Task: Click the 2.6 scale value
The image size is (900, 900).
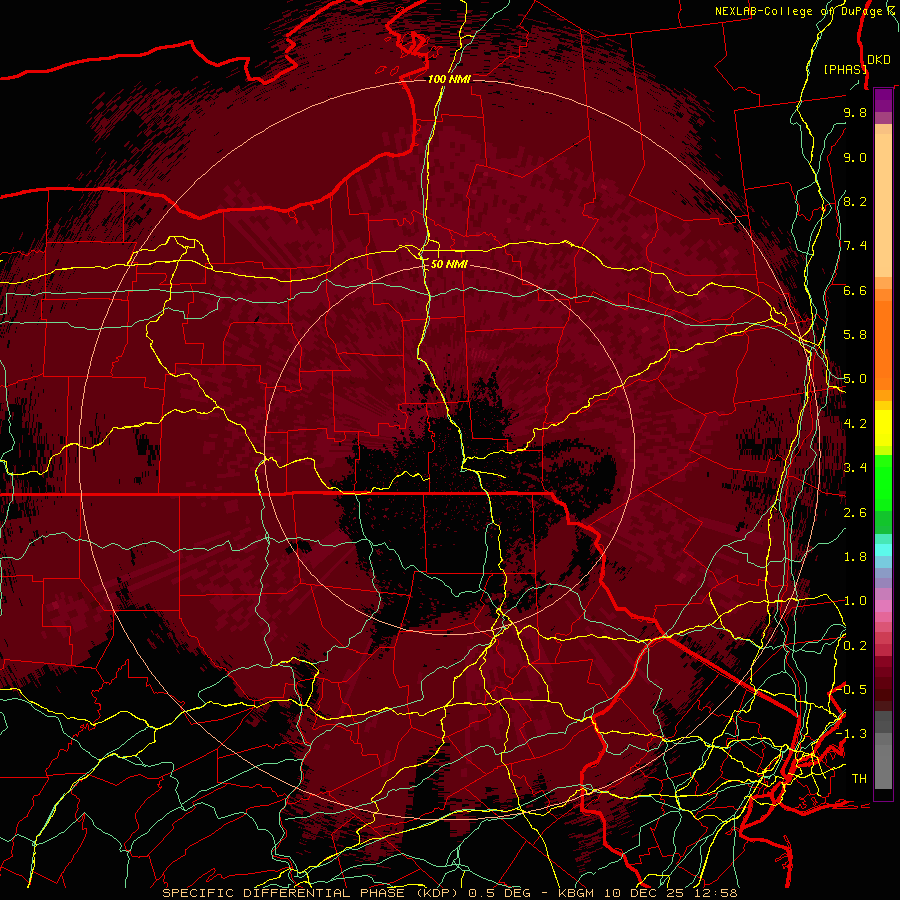Action: (x=855, y=512)
